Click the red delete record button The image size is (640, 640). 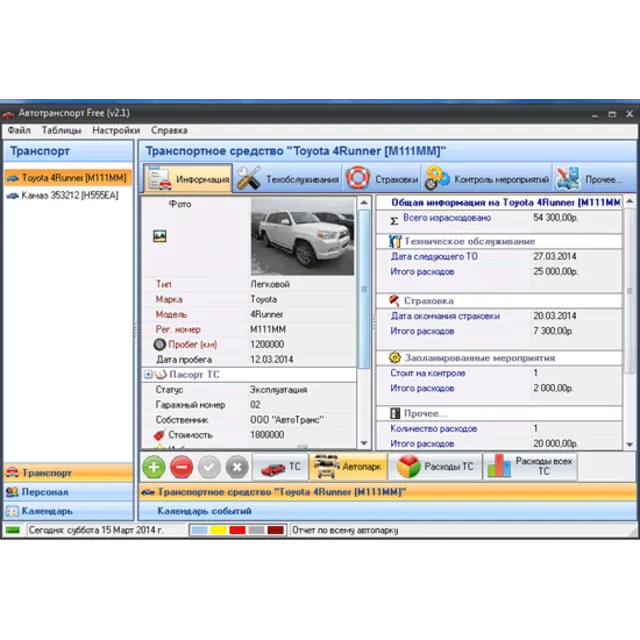(182, 467)
